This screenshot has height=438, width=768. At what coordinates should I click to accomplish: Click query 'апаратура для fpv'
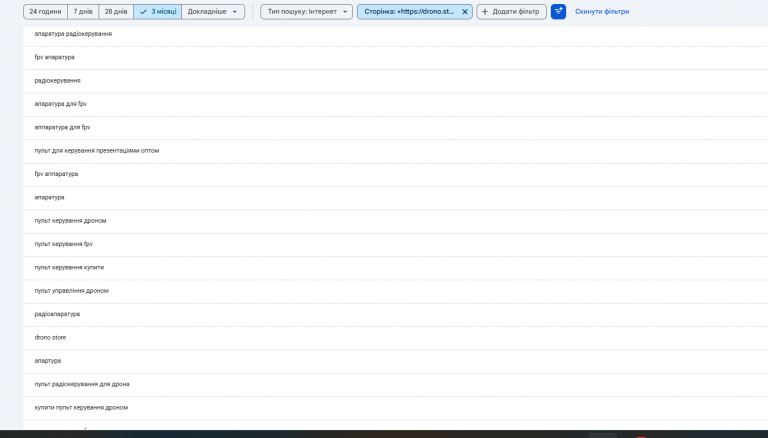point(60,104)
